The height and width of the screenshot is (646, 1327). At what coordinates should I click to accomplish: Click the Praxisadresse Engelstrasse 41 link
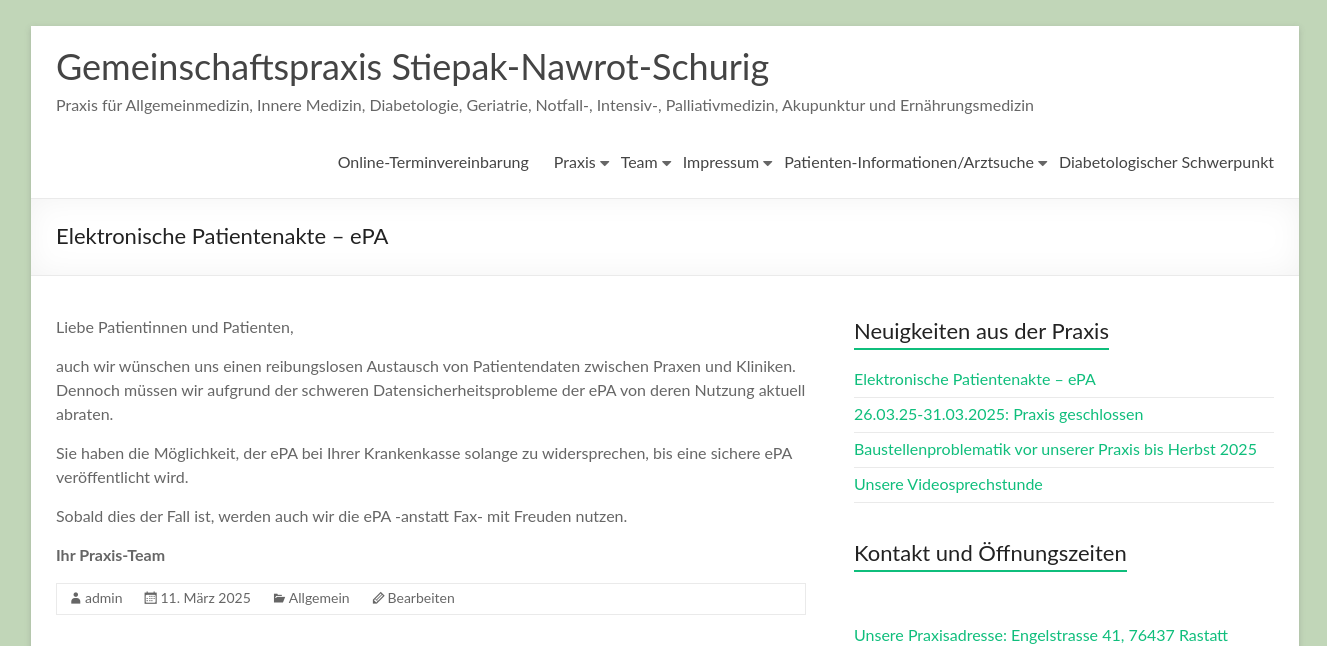1040,636
